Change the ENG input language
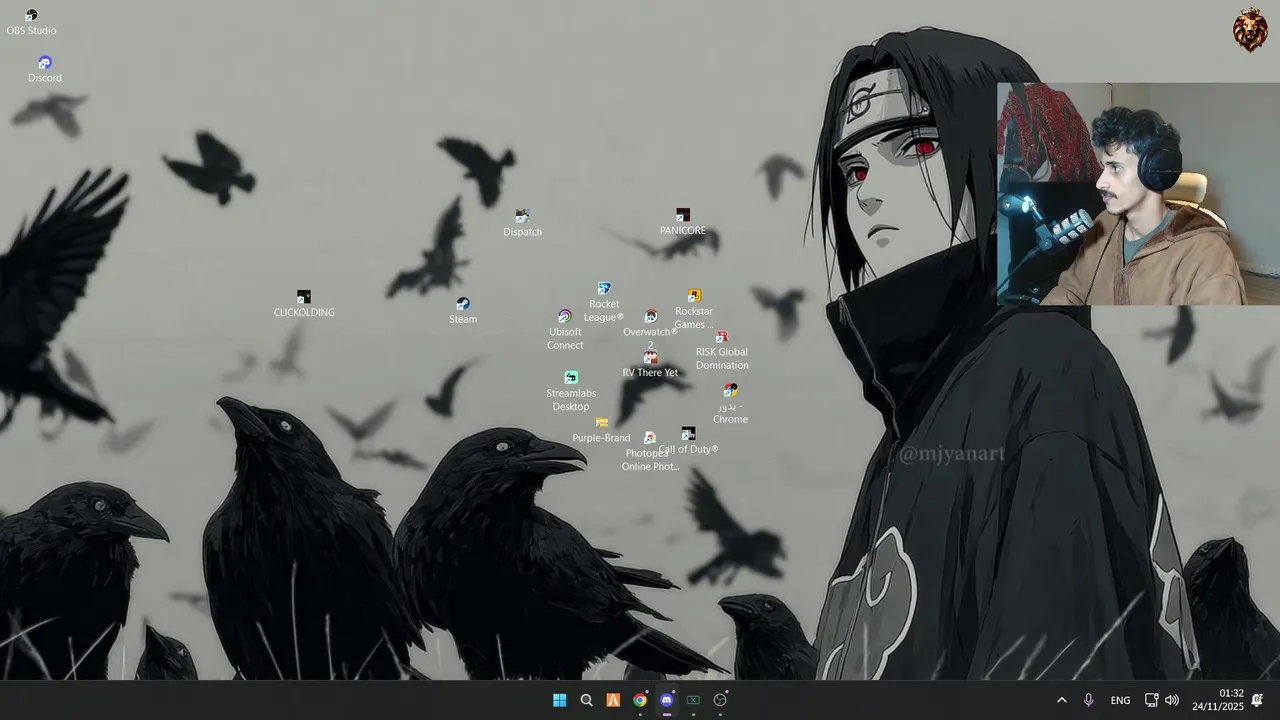 (x=1120, y=700)
